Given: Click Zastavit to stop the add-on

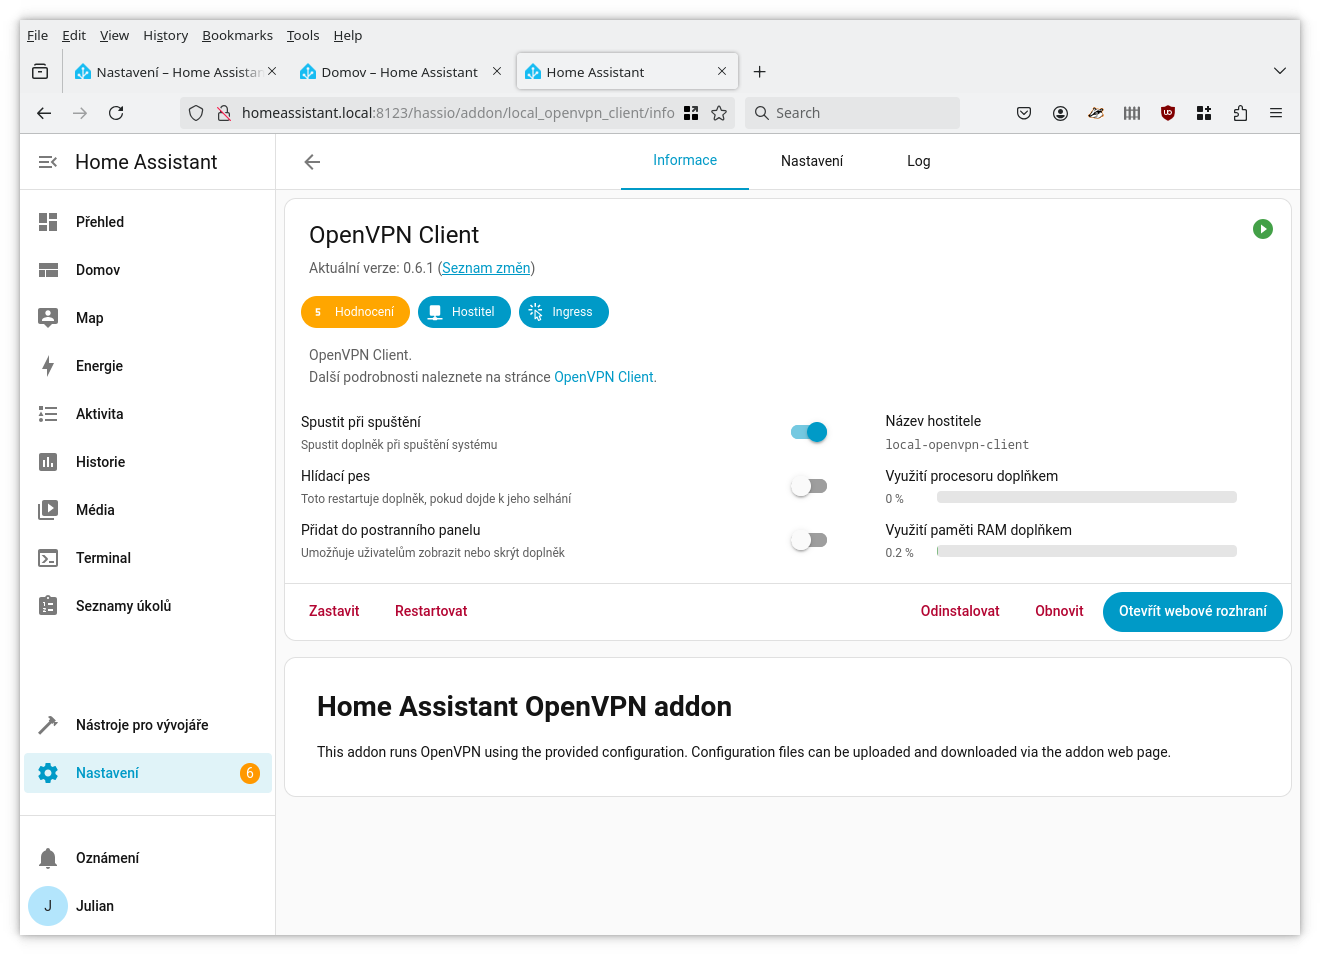Looking at the screenshot, I should click(x=334, y=611).
